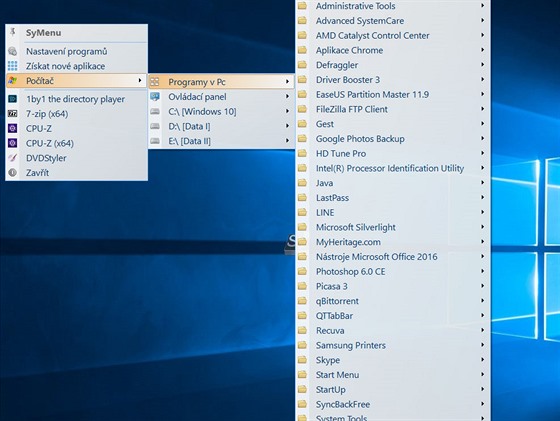Open HD Tune Pro entry
Viewport: 560px width, 421px height.
click(x=393, y=153)
